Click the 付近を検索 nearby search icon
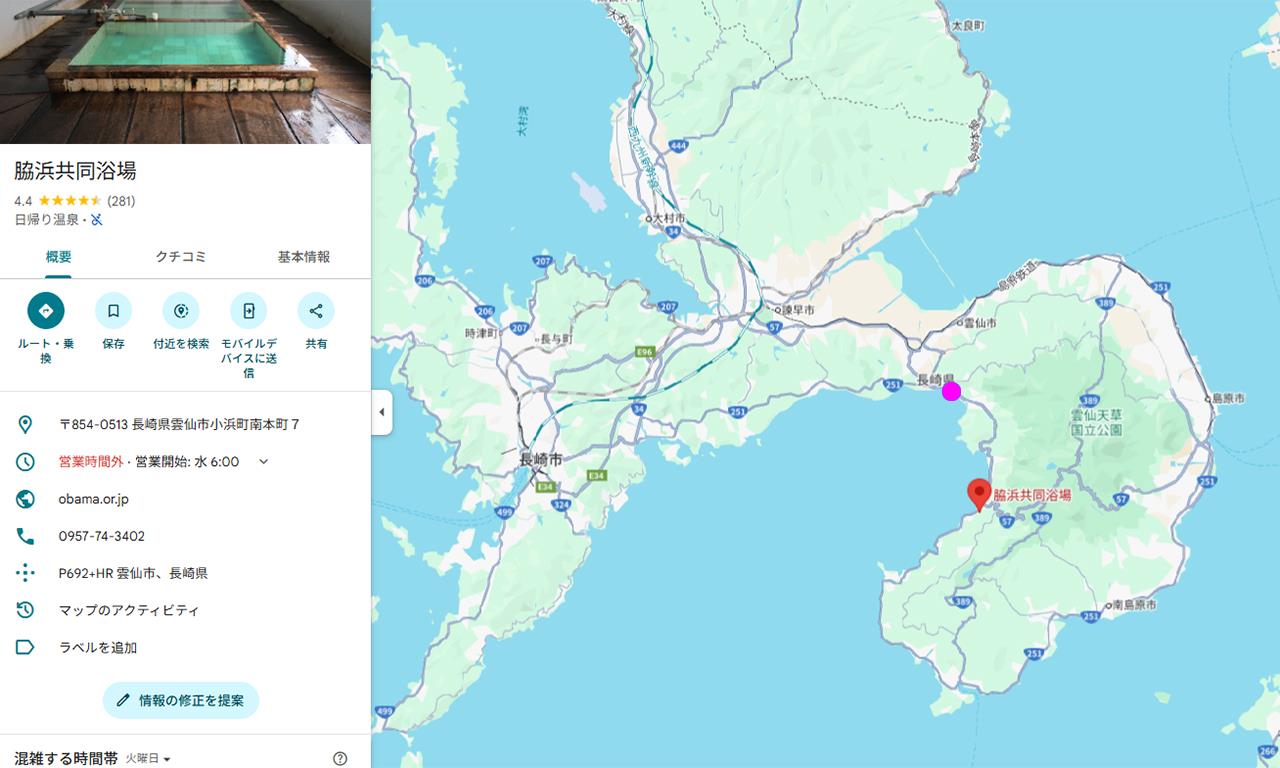This screenshot has width=1280, height=768. (181, 311)
